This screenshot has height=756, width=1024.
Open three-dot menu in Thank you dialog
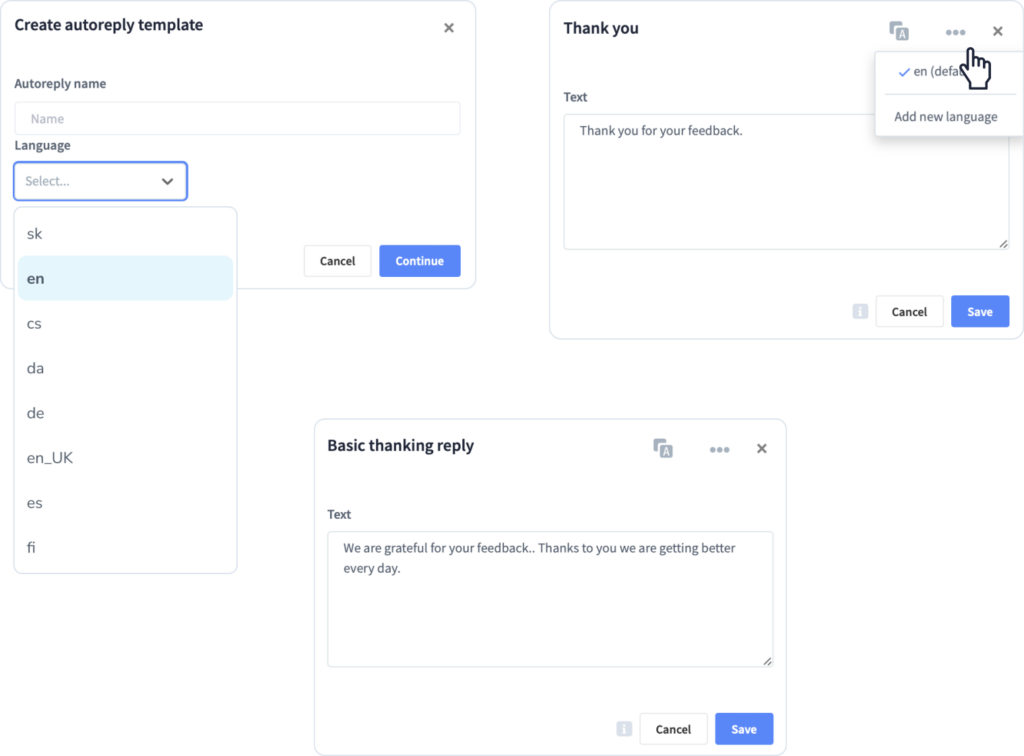955,32
